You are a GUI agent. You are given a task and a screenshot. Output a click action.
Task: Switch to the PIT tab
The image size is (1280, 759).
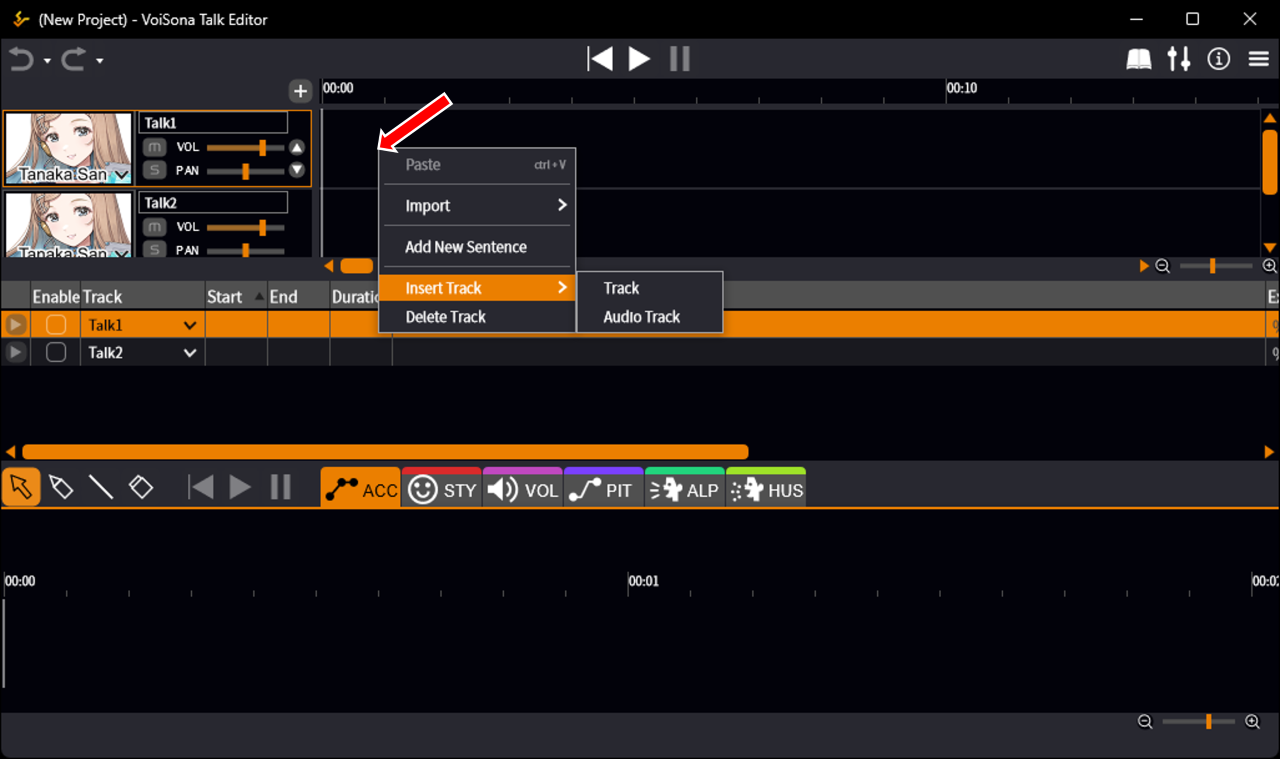(x=604, y=488)
